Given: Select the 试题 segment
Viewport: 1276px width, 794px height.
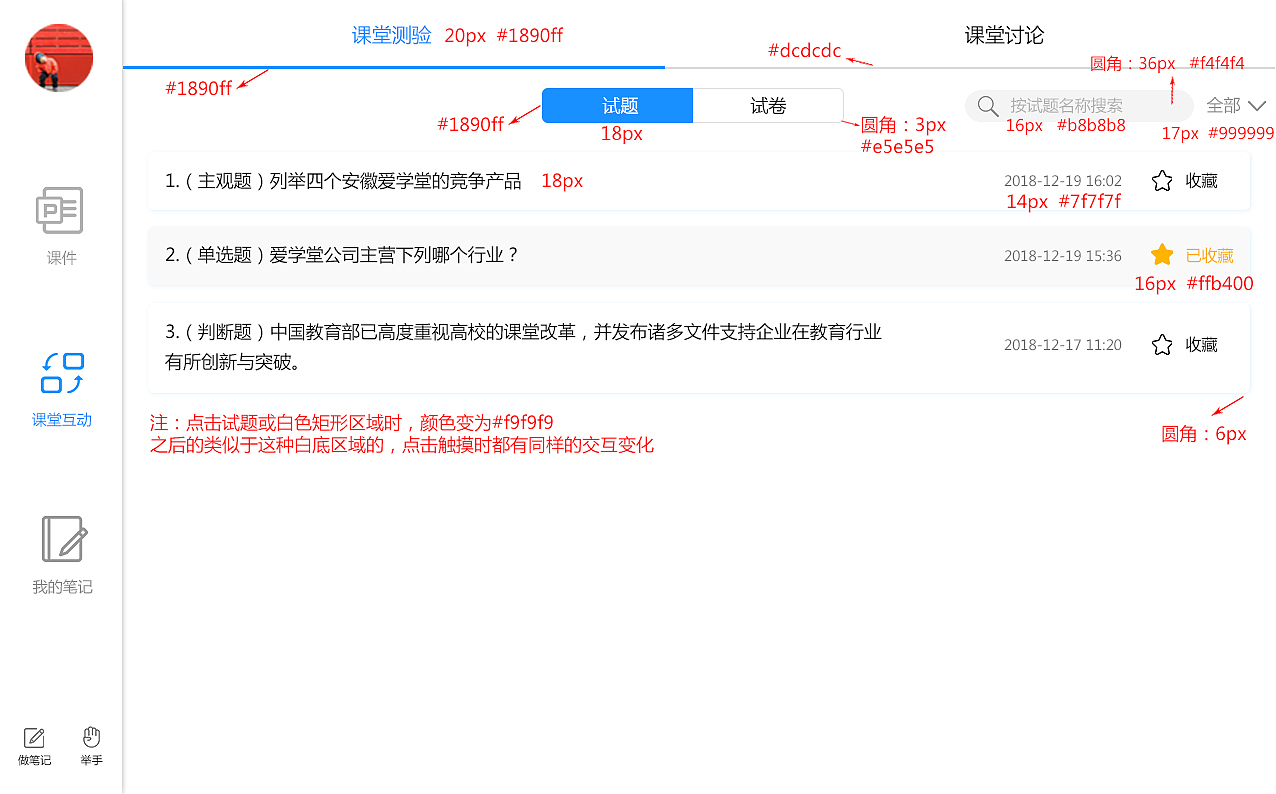Looking at the screenshot, I should [617, 105].
